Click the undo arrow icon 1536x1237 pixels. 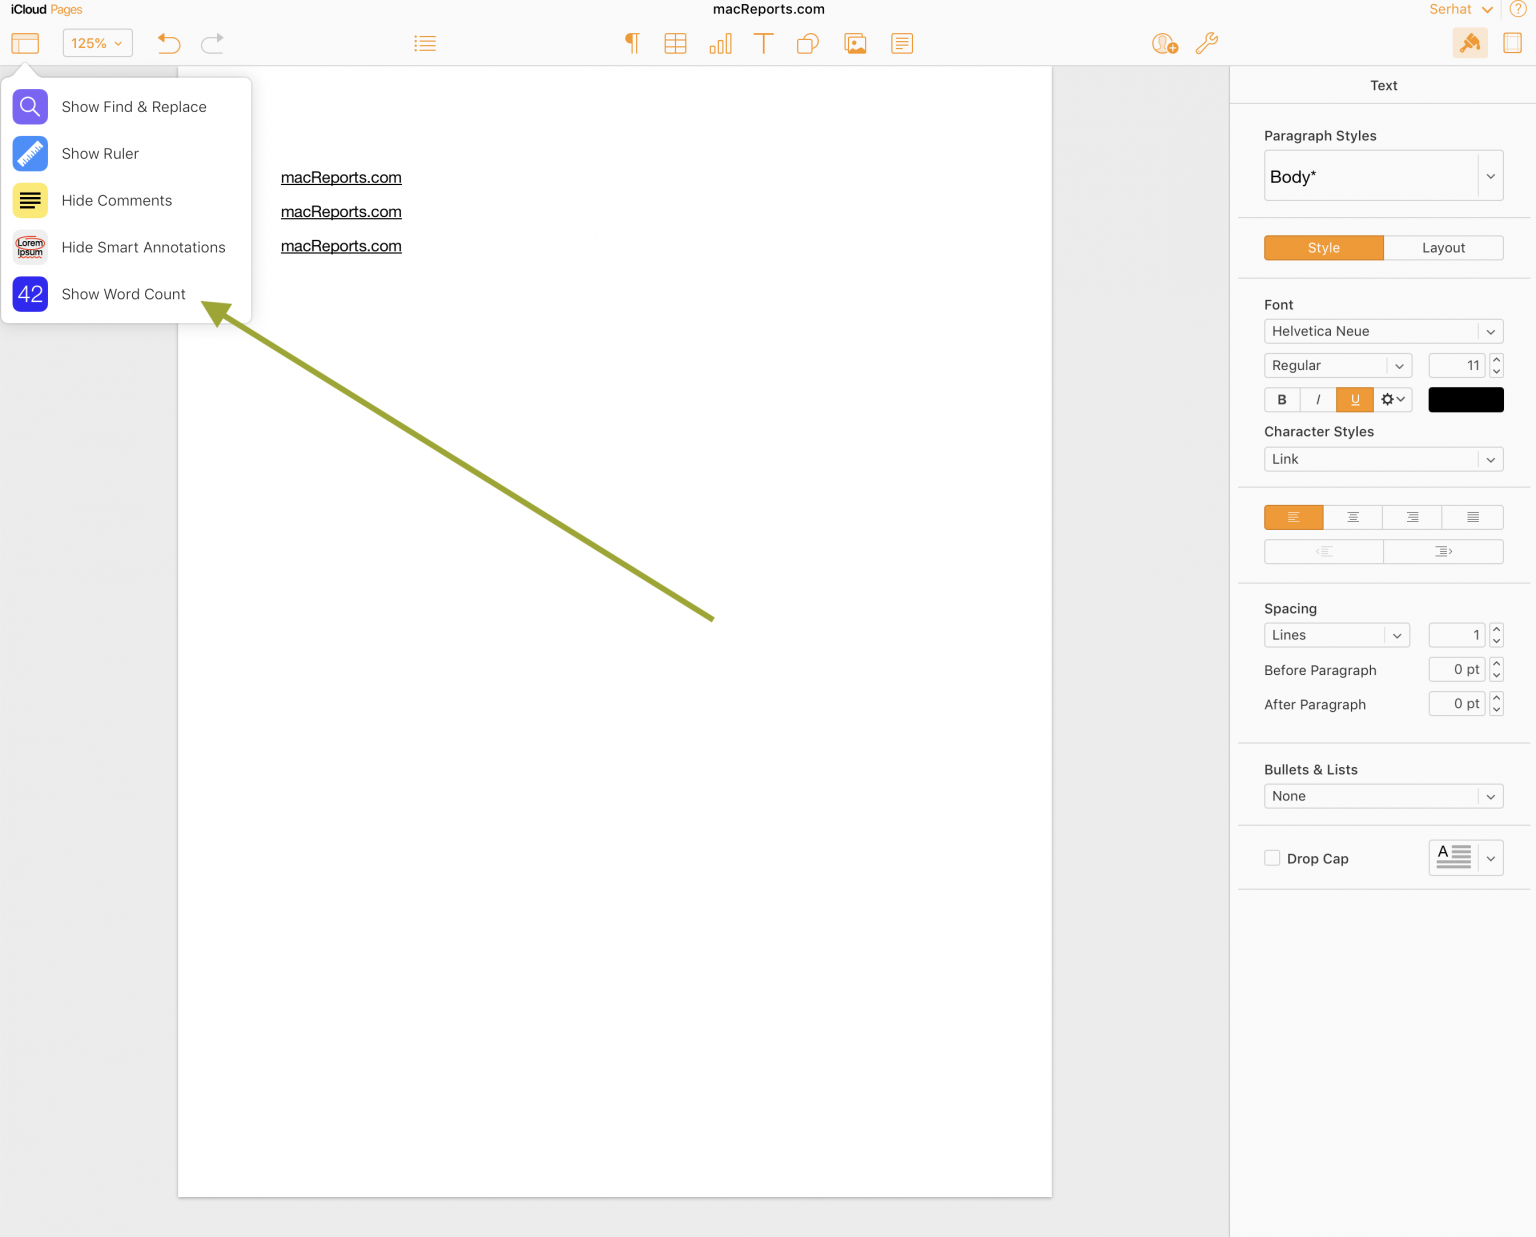pyautogui.click(x=169, y=43)
